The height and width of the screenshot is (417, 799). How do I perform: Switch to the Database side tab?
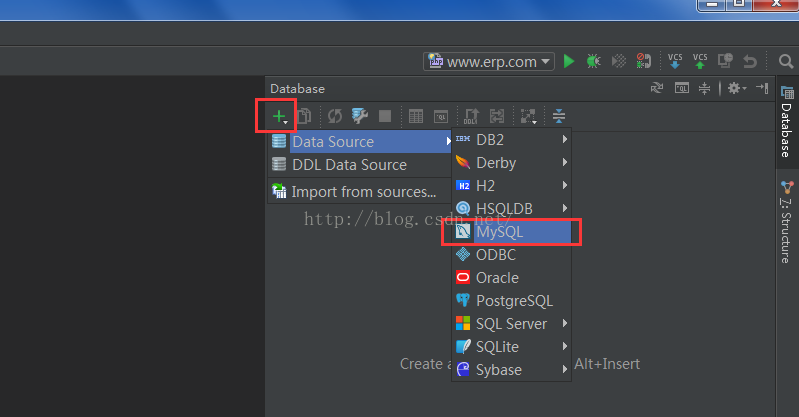(787, 123)
